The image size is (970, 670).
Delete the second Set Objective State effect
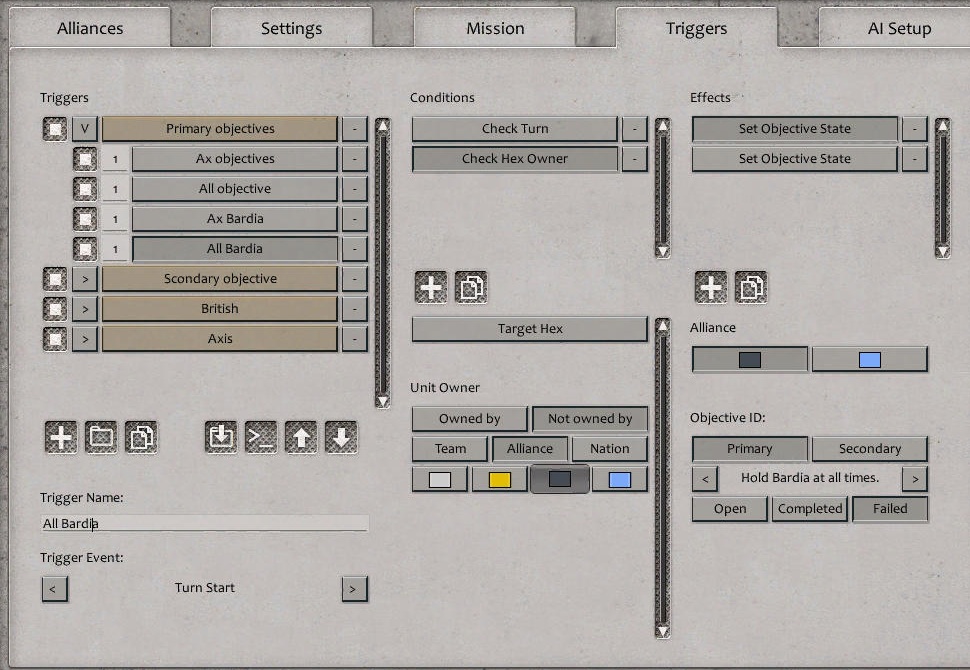click(x=915, y=159)
